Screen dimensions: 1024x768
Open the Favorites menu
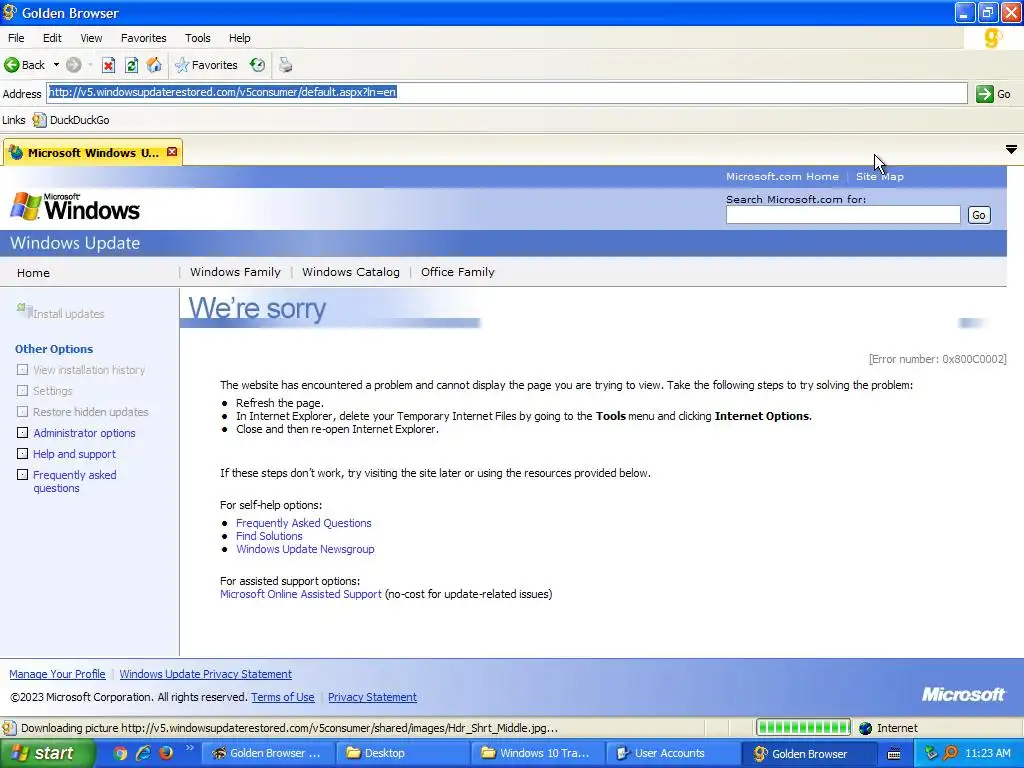(144, 38)
